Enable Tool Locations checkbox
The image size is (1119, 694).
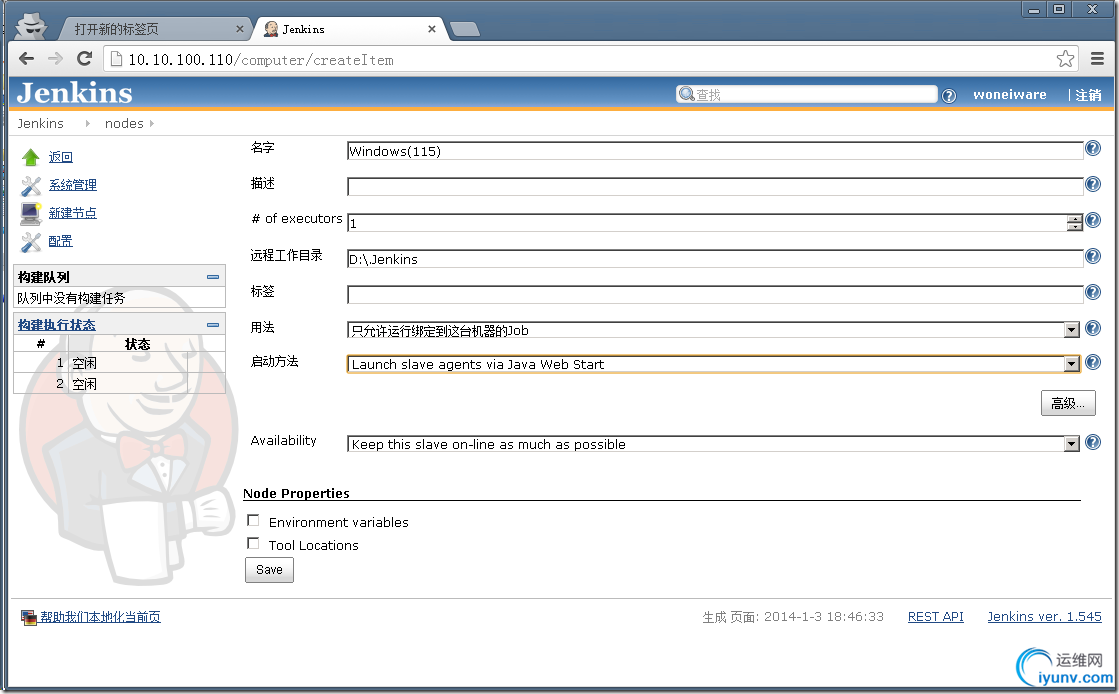[x=253, y=543]
